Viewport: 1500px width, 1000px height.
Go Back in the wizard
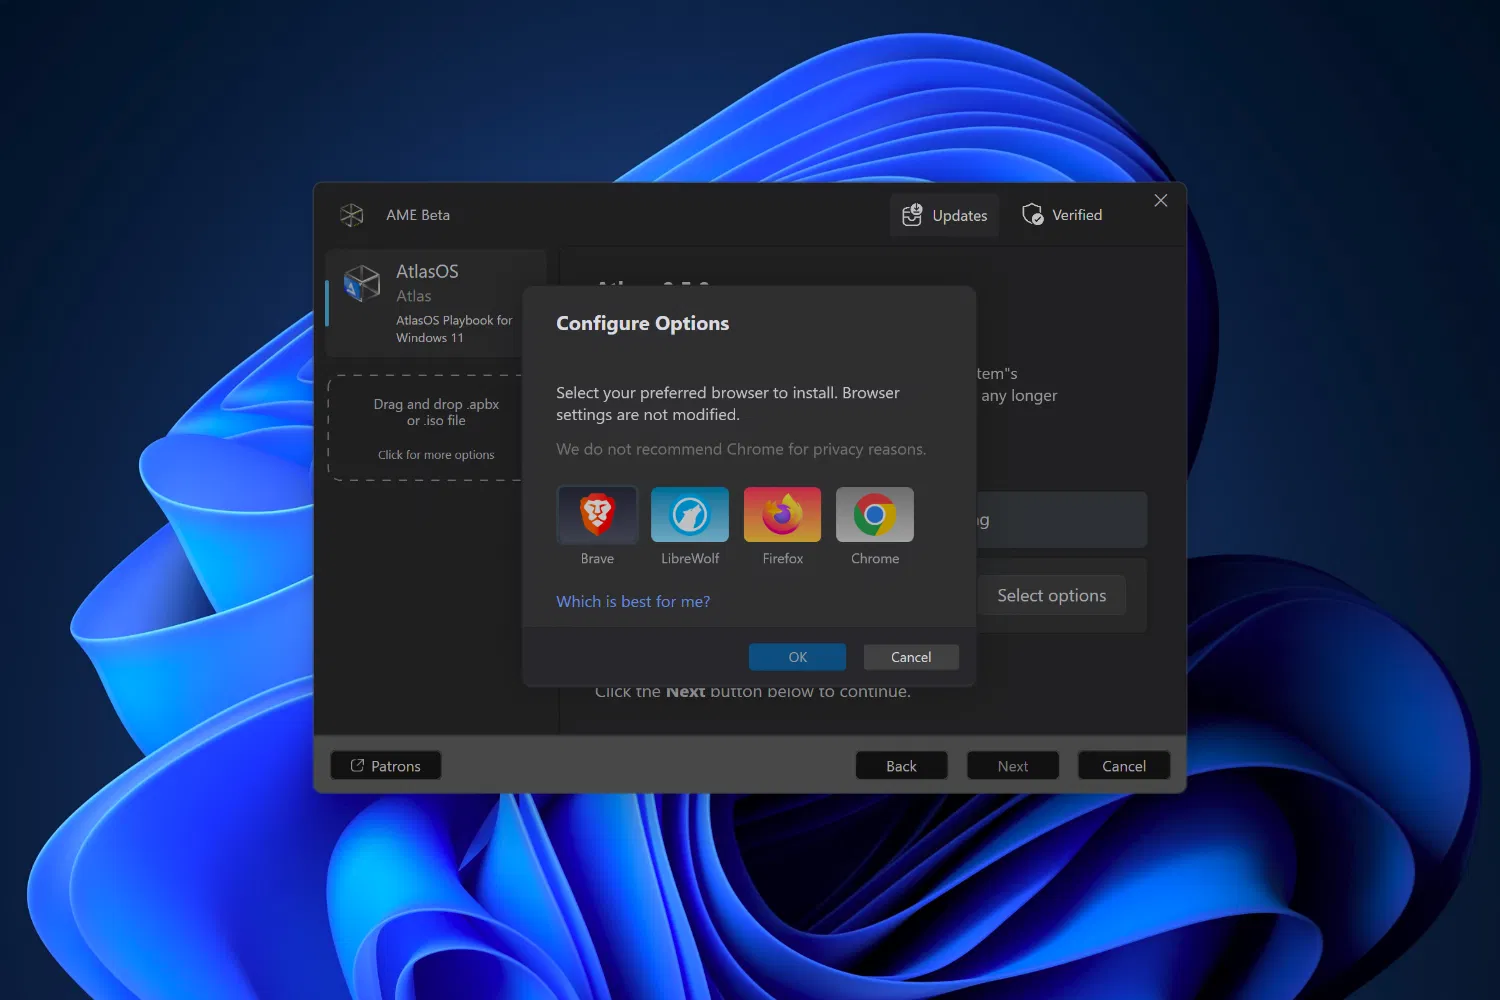[901, 766]
